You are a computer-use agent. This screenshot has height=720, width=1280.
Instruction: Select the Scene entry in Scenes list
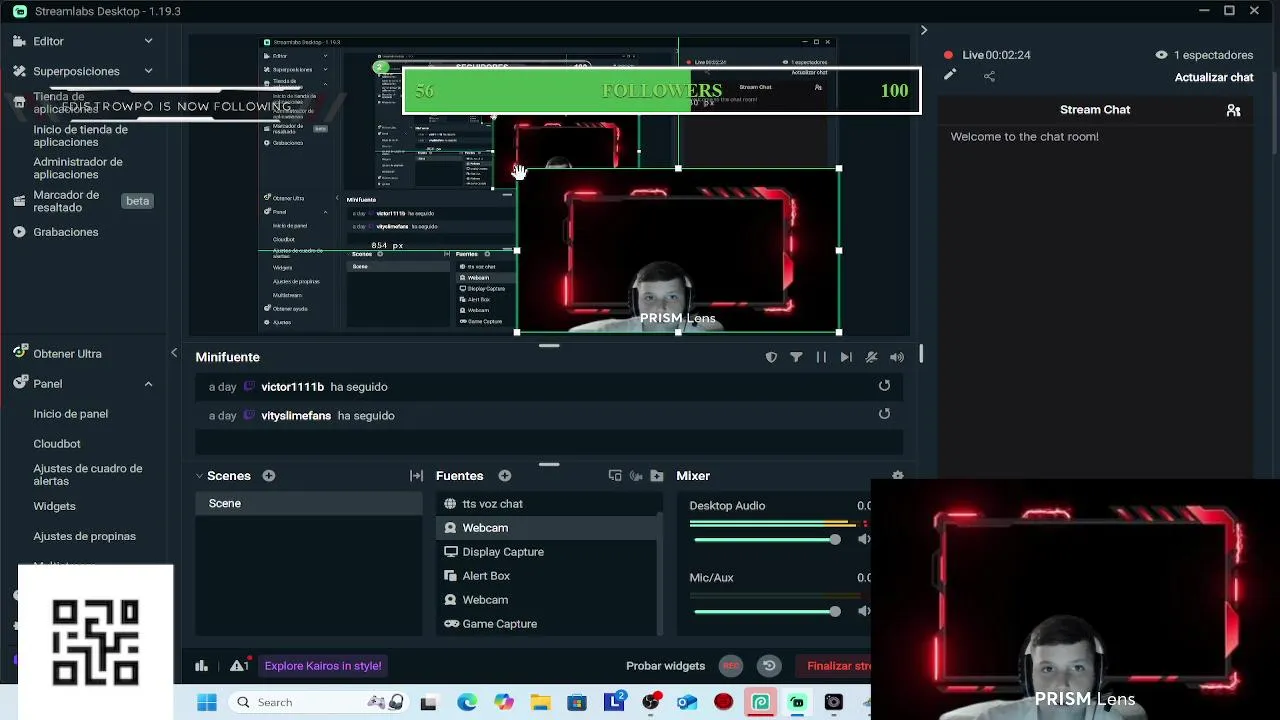(x=309, y=504)
